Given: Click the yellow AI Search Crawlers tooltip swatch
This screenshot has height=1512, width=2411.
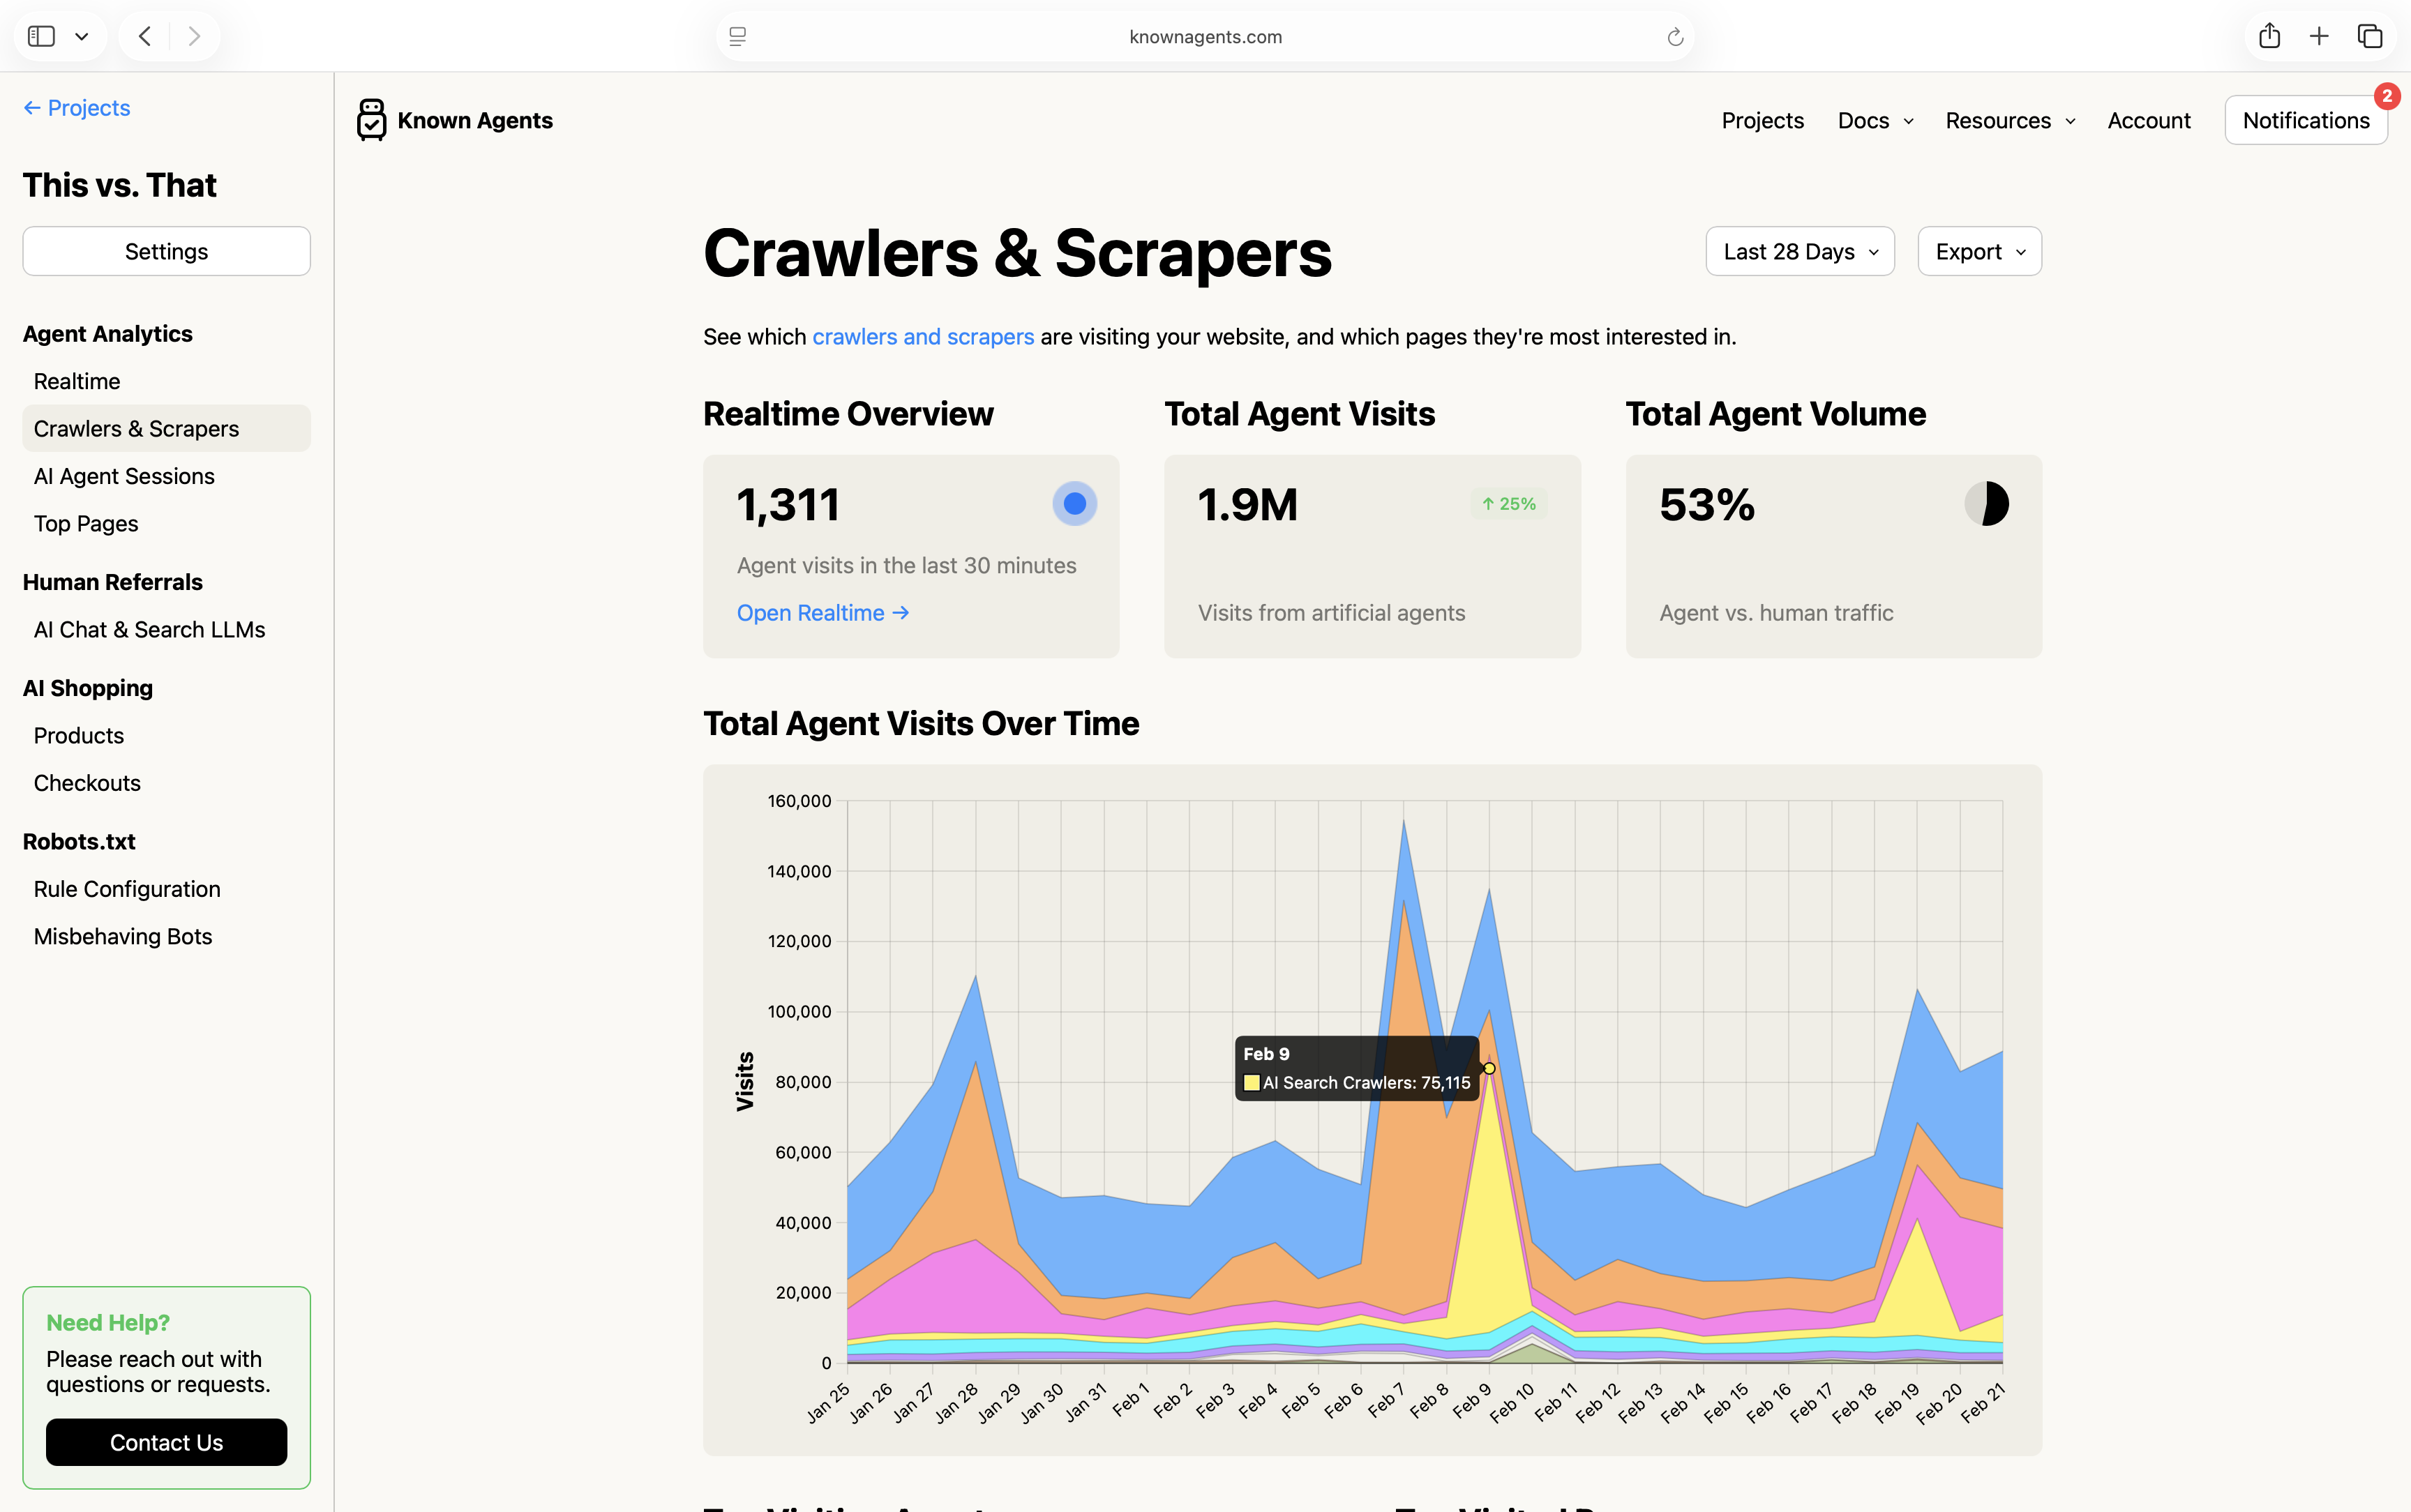Looking at the screenshot, I should 1251,1082.
